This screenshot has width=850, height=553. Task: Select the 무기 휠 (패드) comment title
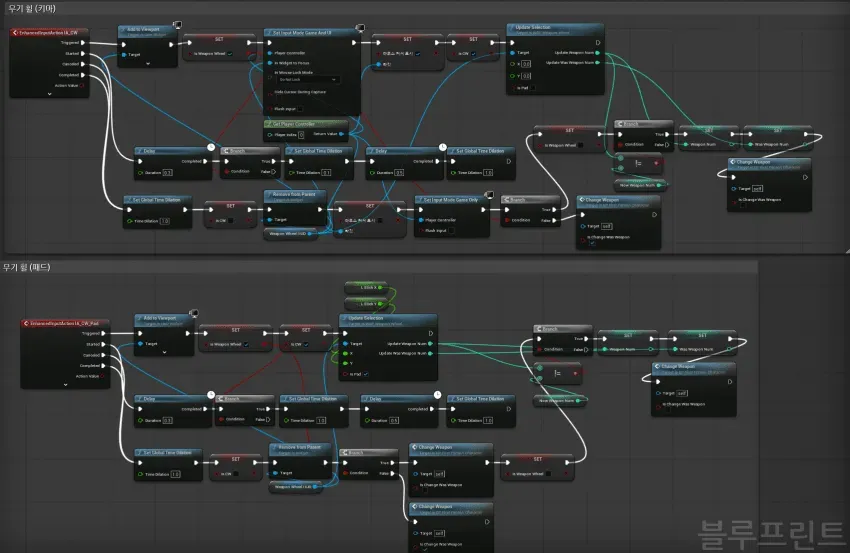tap(26, 267)
